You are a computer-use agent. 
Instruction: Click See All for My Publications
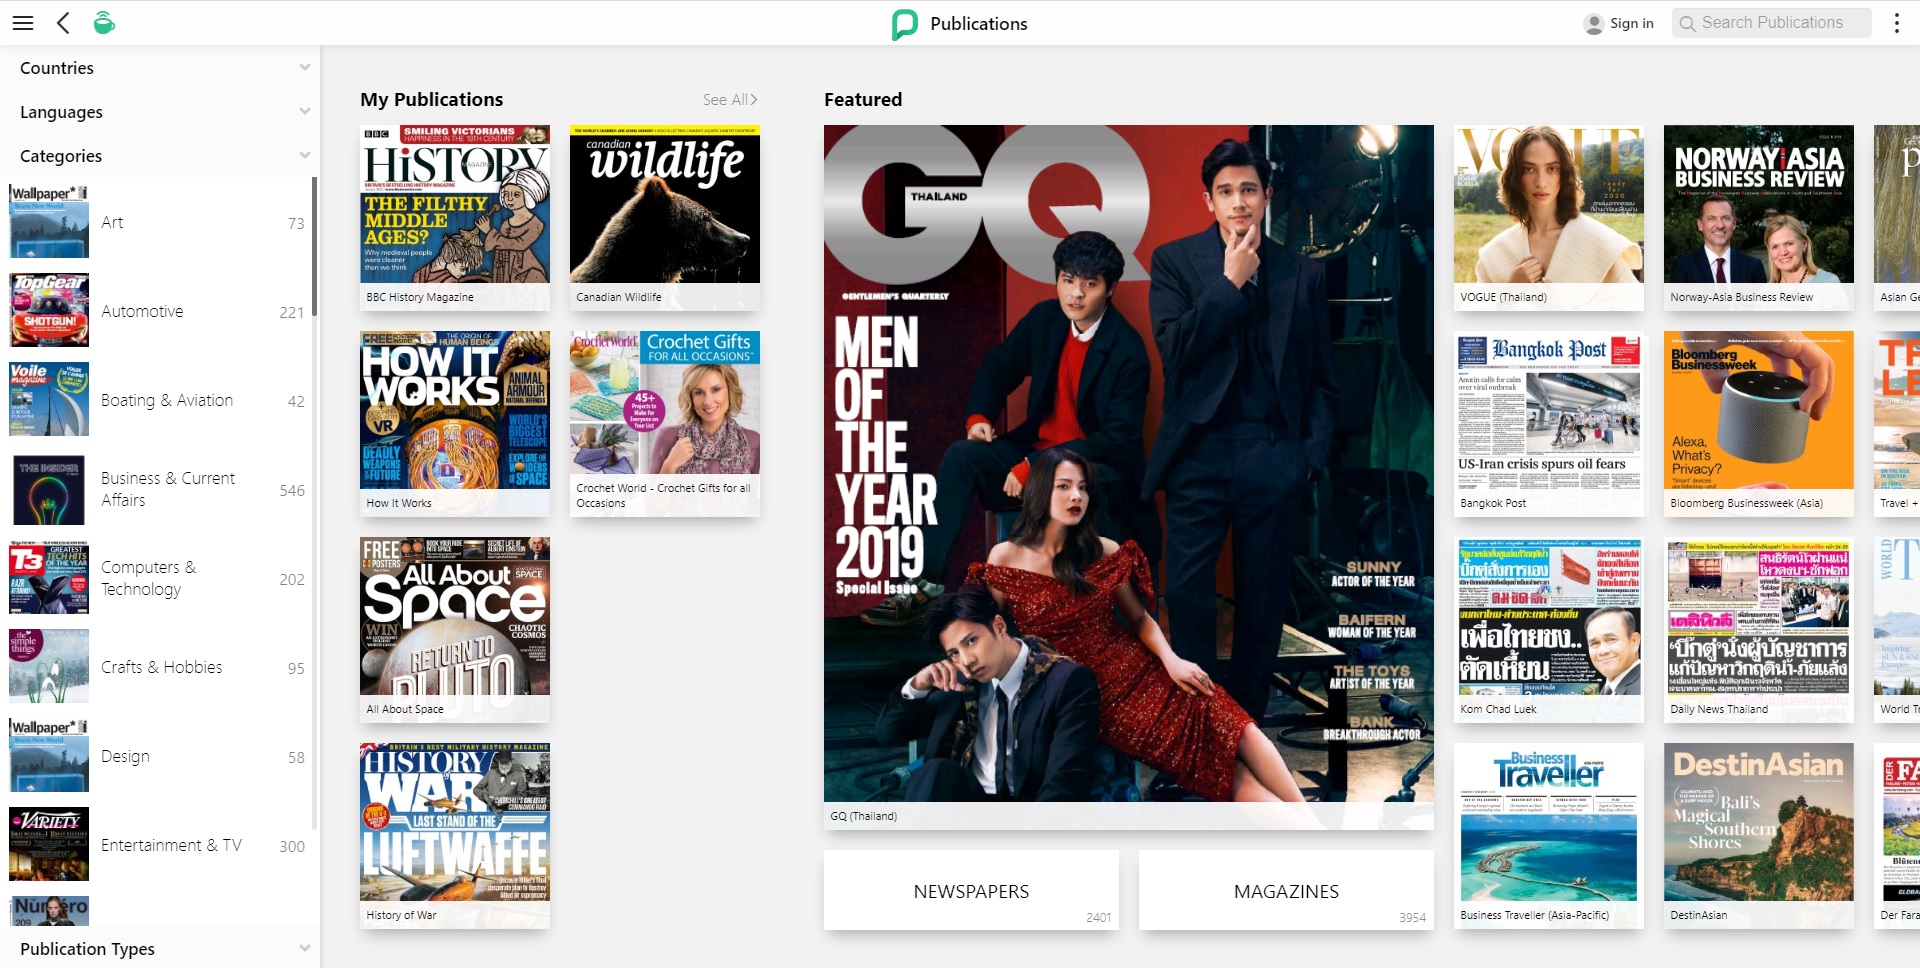point(730,100)
